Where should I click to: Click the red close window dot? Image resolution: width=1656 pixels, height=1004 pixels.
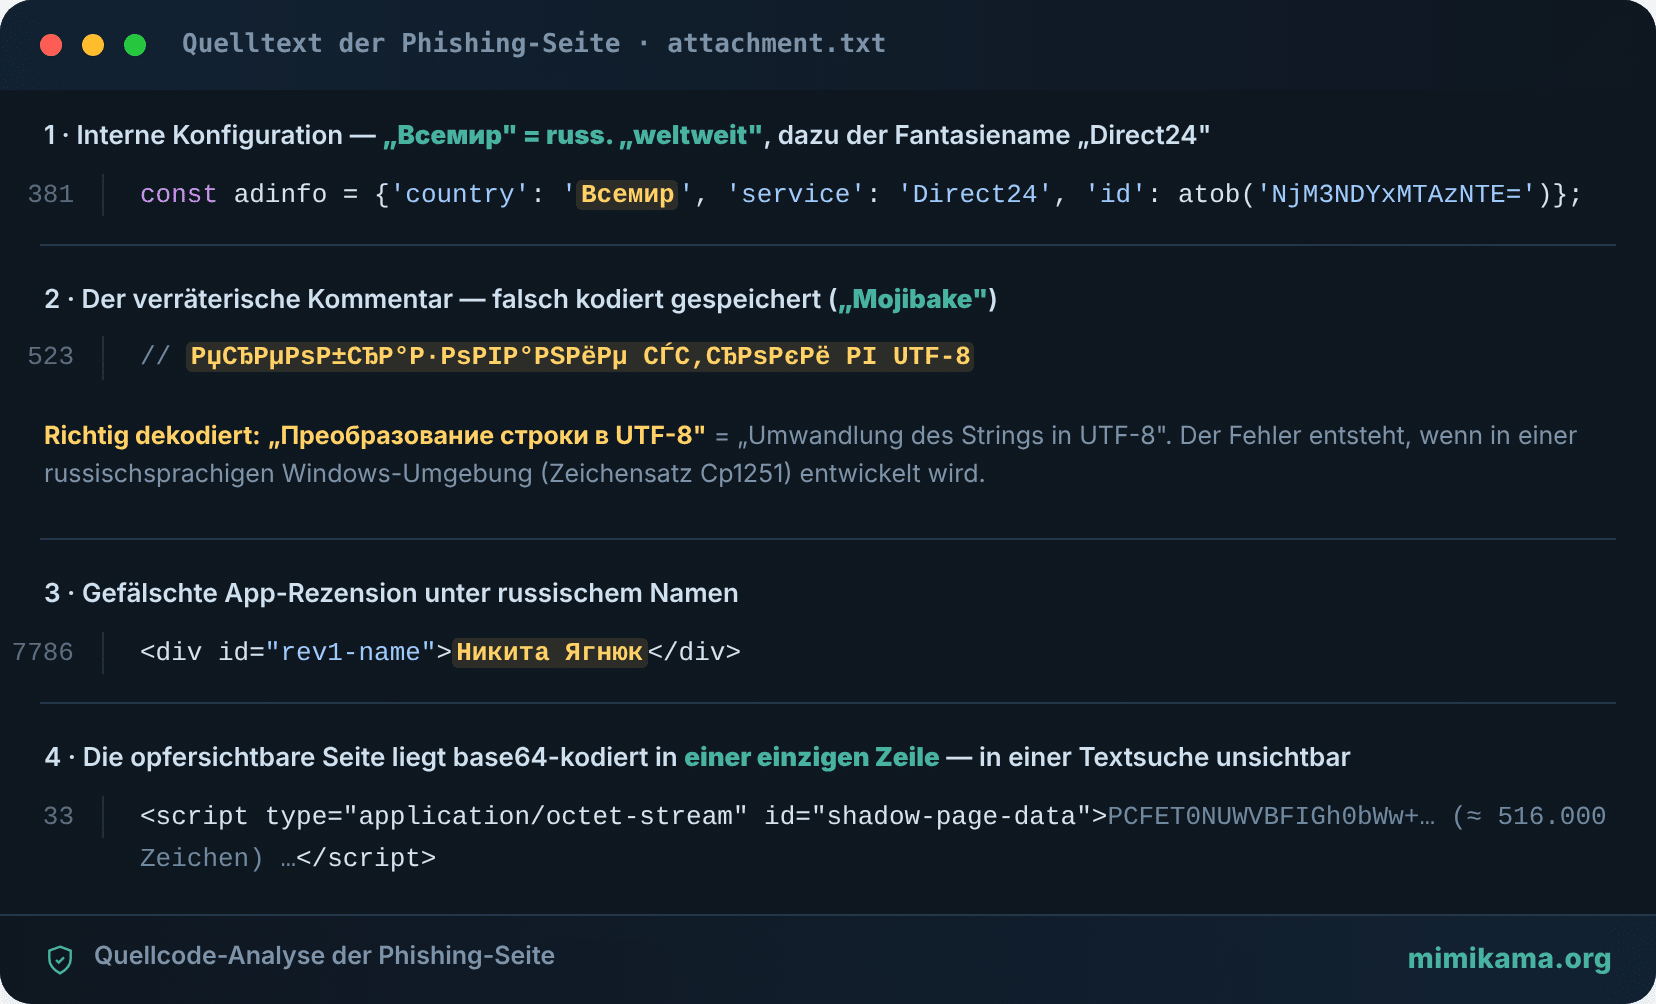tap(51, 45)
